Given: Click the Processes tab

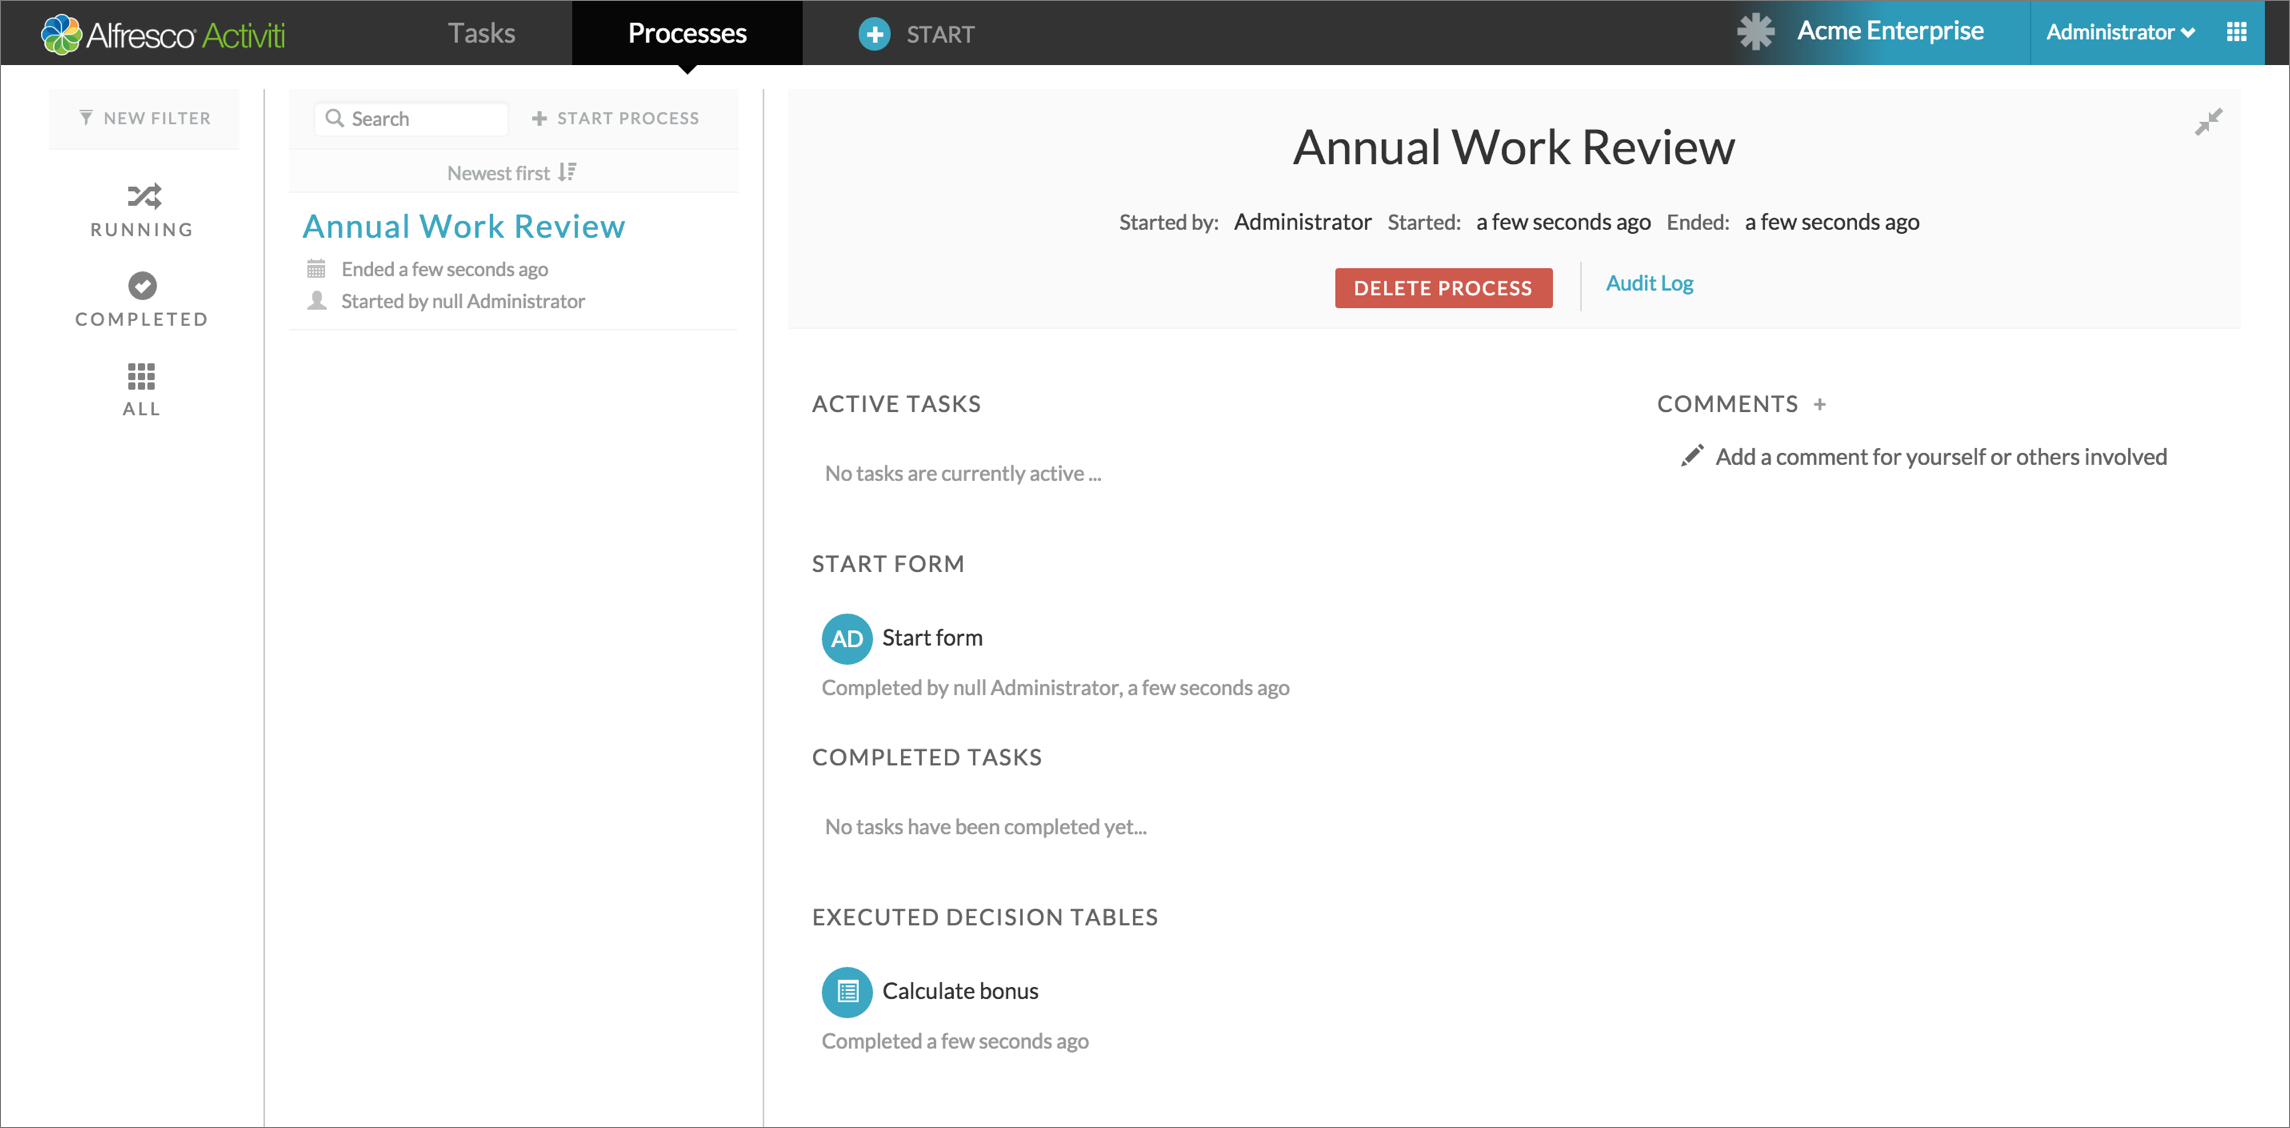Looking at the screenshot, I should pos(686,32).
